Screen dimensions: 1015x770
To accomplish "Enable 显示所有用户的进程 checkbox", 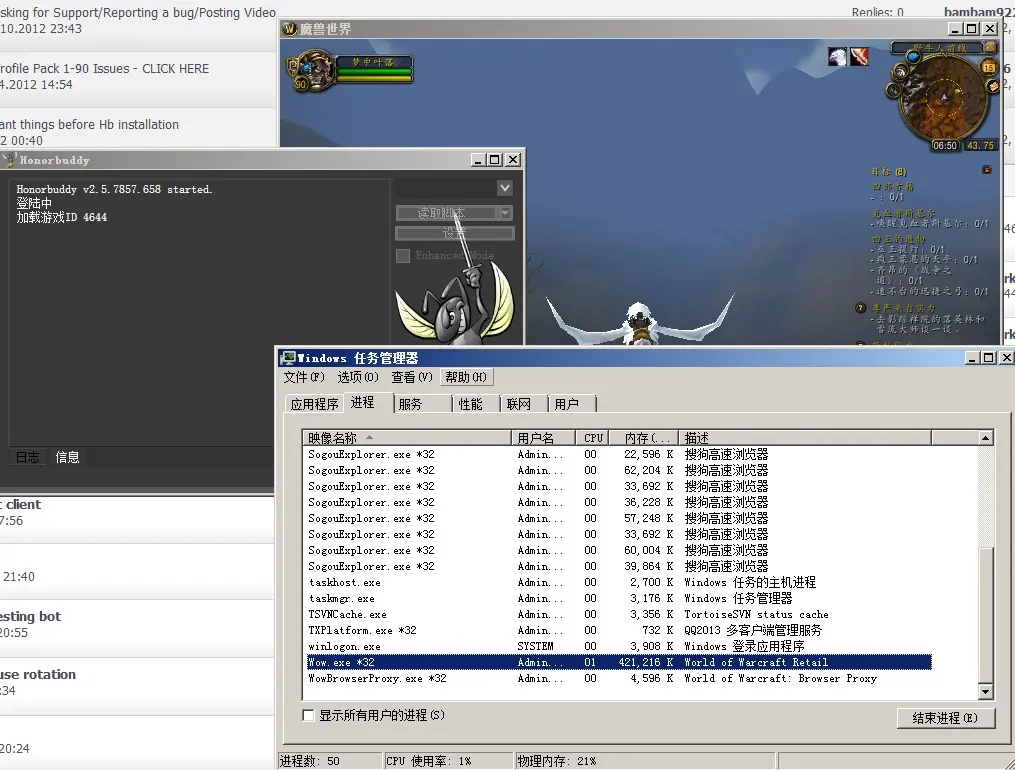I will pyautogui.click(x=309, y=715).
